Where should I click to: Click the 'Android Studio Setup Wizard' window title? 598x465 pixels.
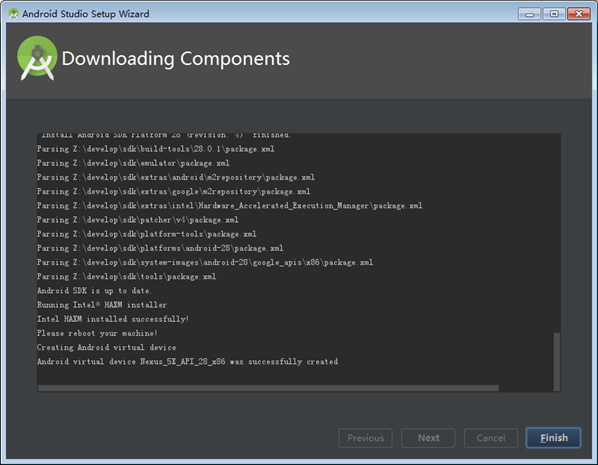tap(86, 14)
